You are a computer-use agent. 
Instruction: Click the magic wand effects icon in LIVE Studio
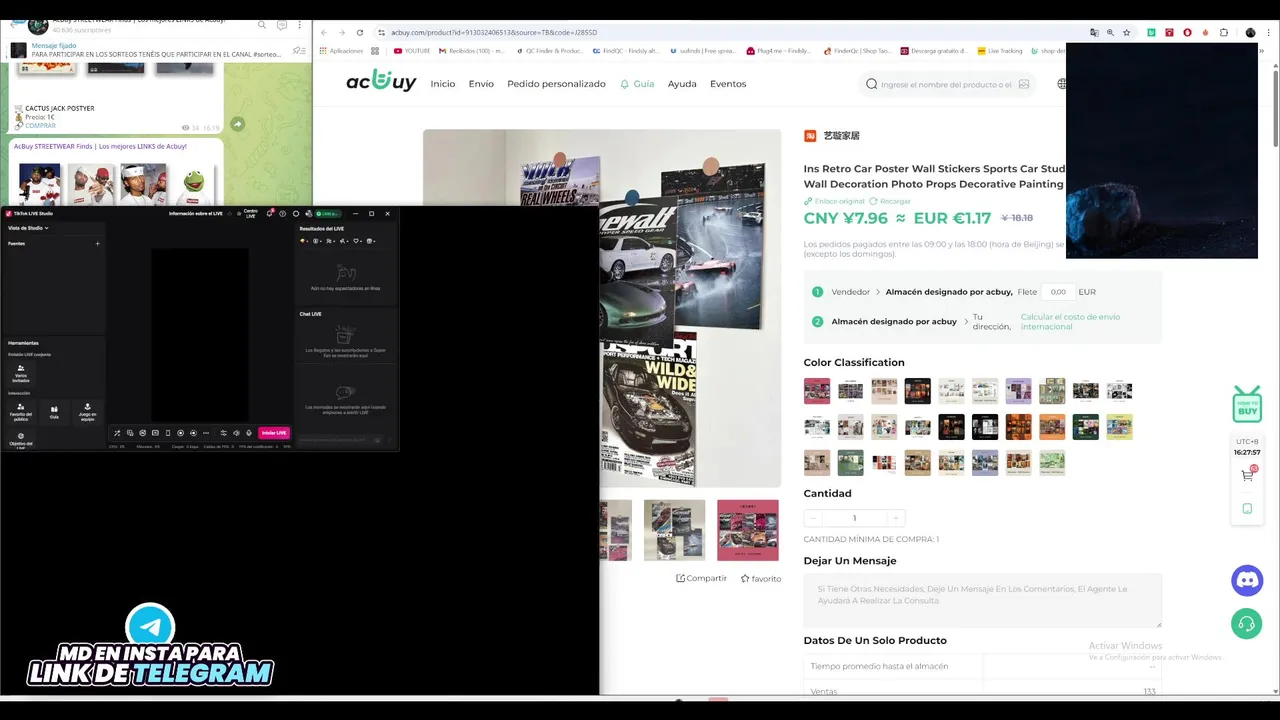[x=117, y=433]
